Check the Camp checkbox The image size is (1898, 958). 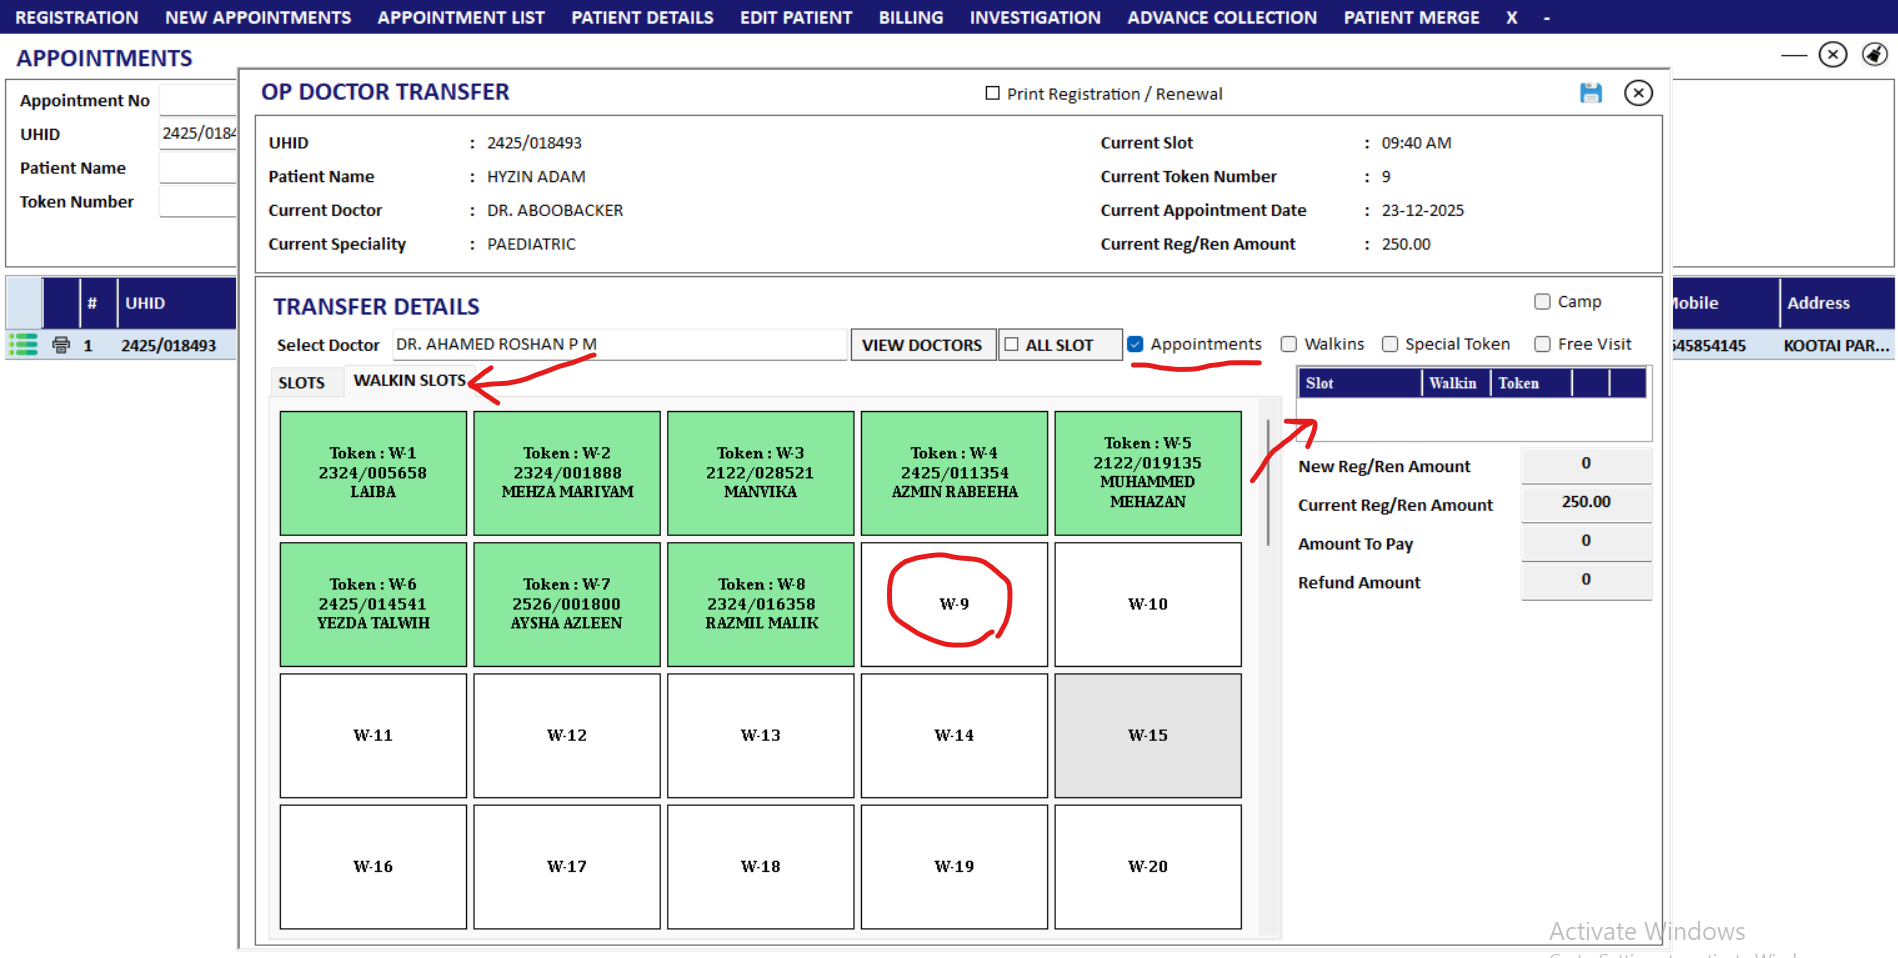(1542, 301)
